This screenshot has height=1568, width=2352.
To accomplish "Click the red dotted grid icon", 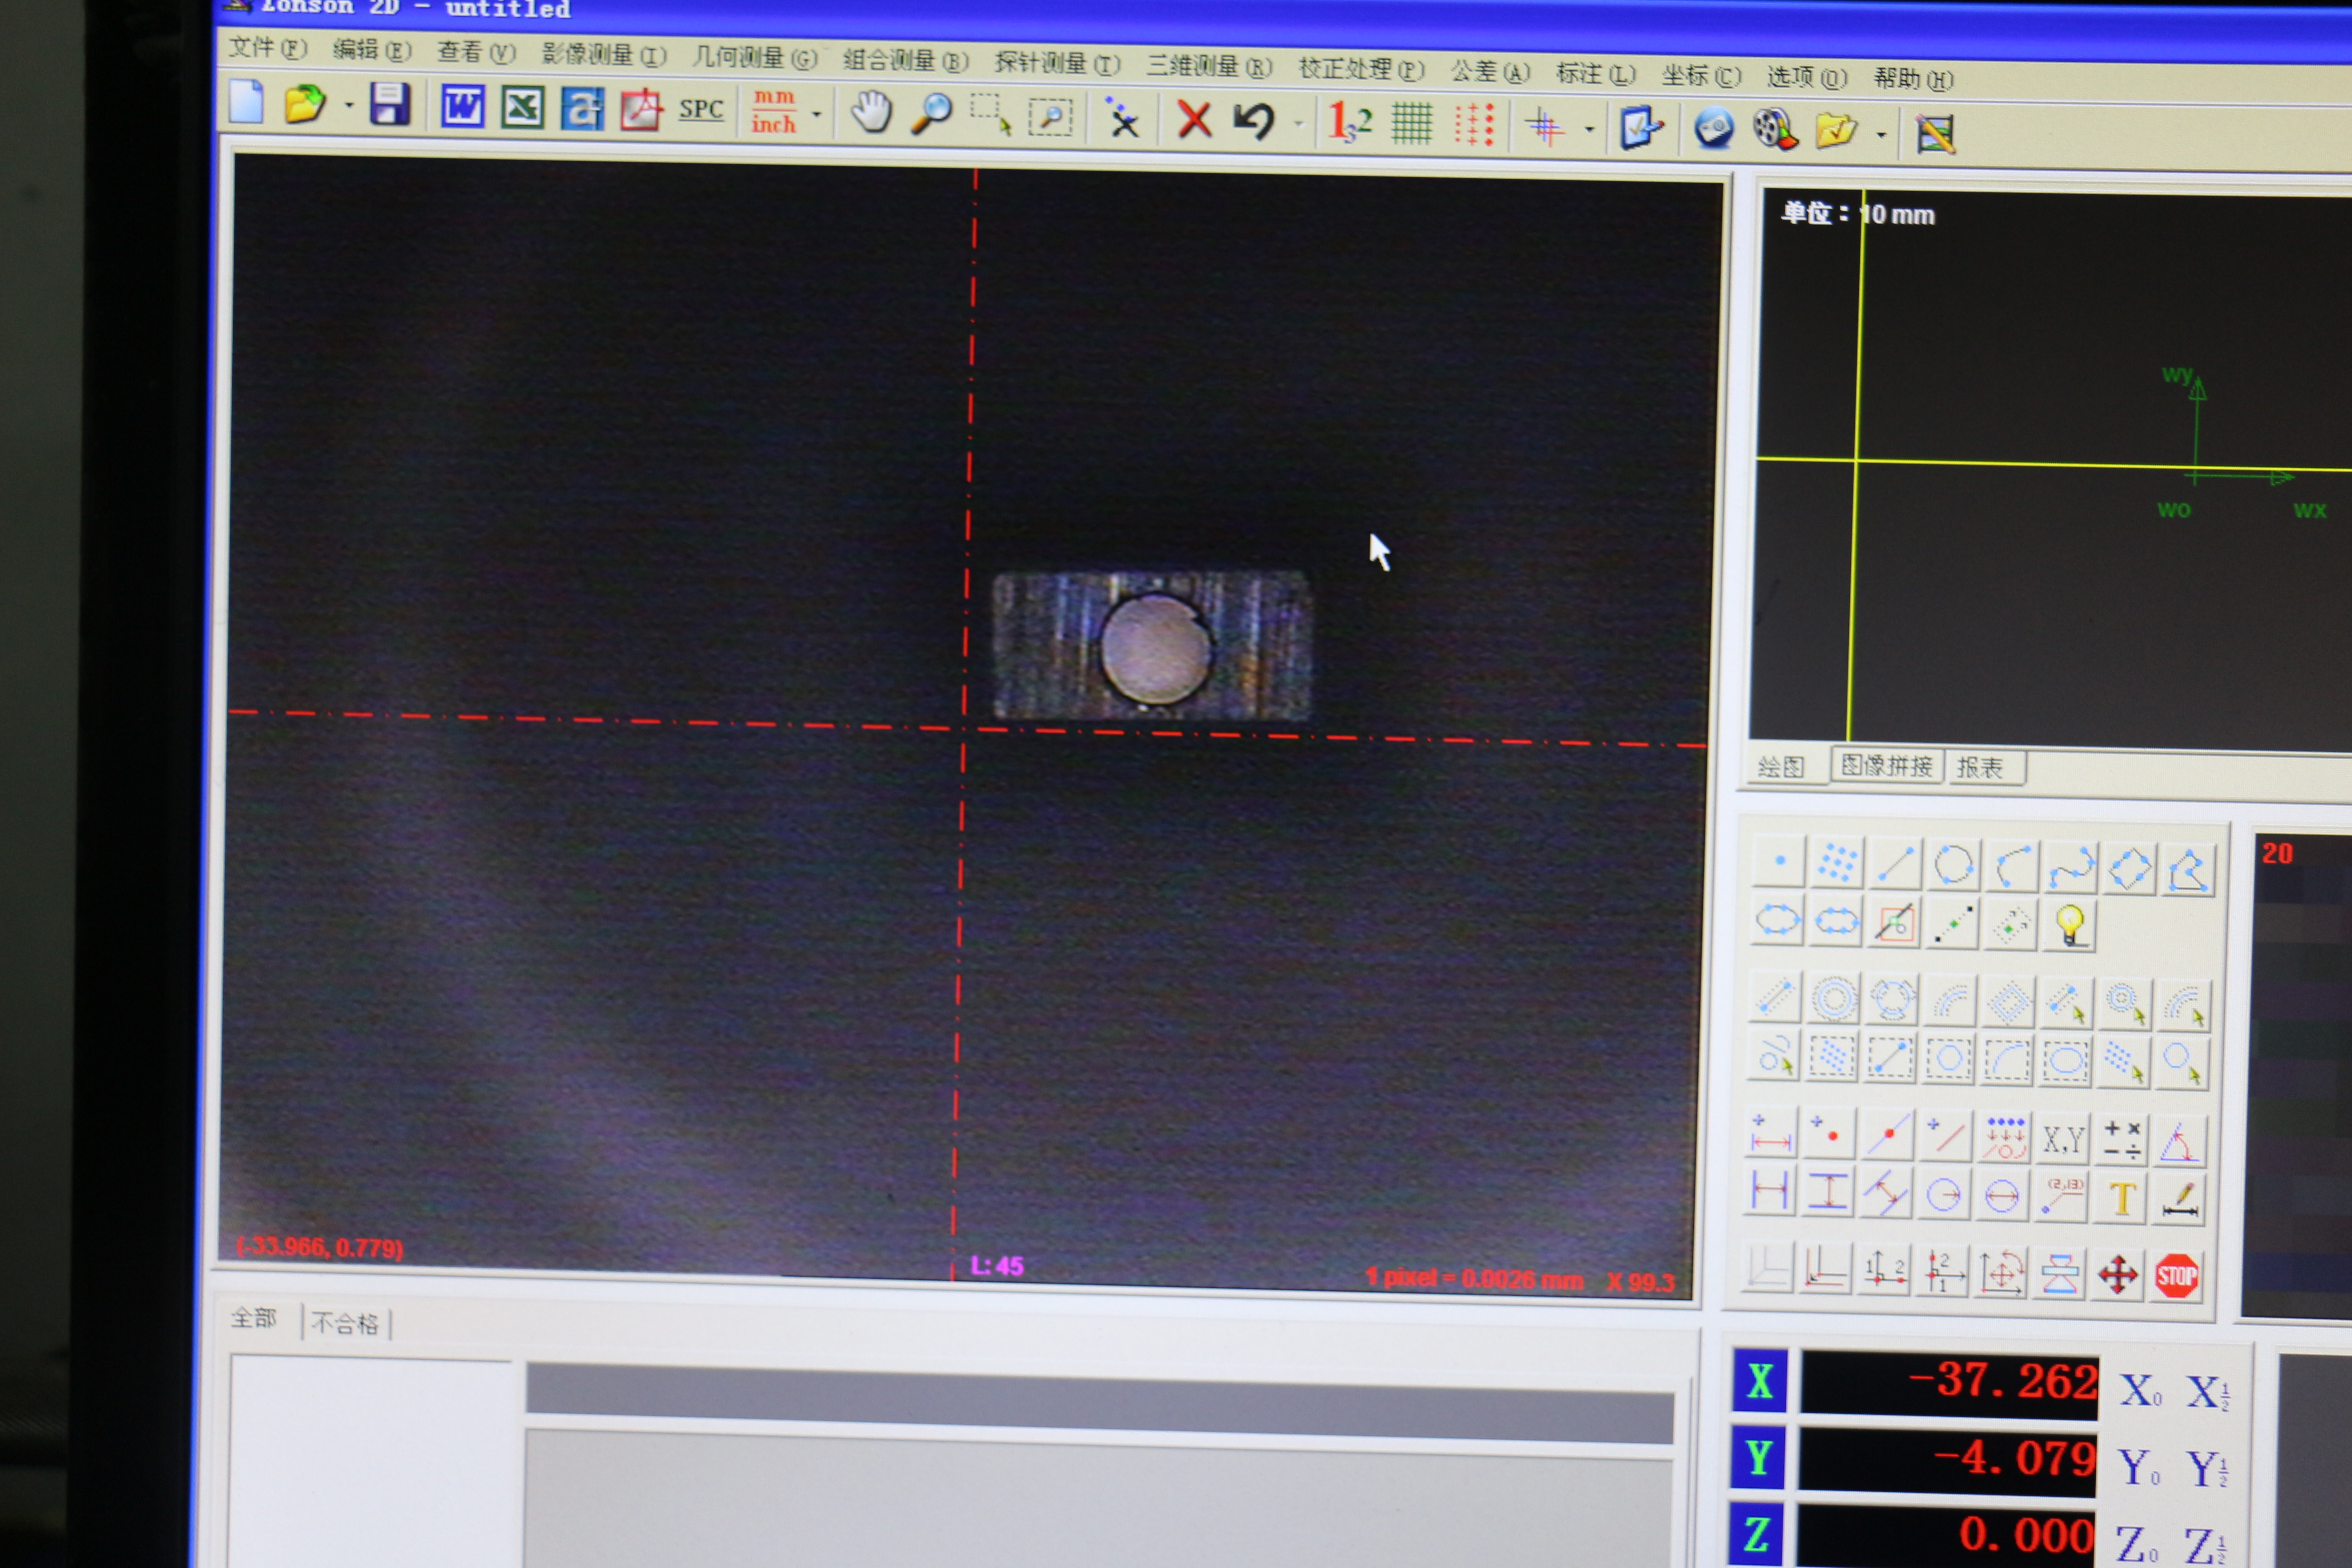I will 1474,125.
